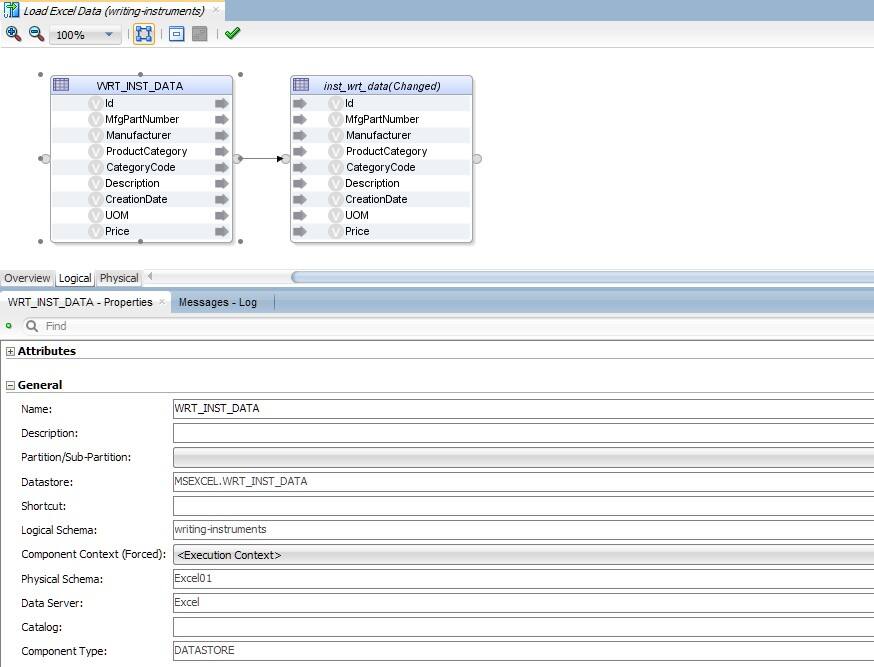Viewport: 874px width, 667px height.
Task: Select the Zoom In magnifier tool
Action: (x=12, y=33)
